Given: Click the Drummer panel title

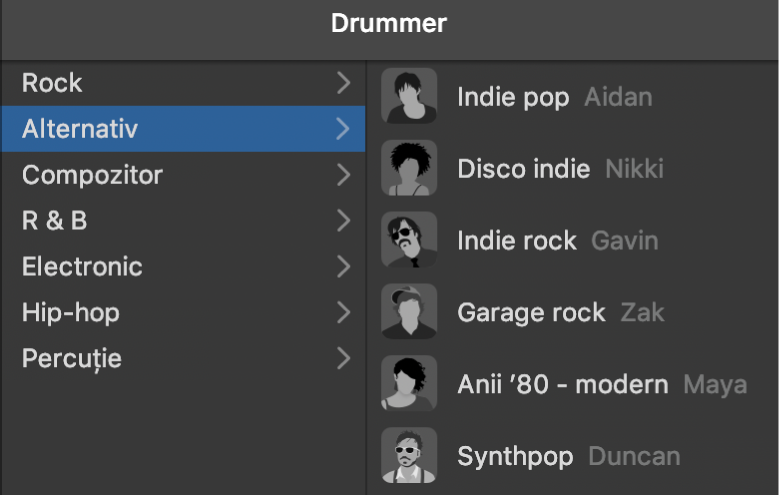Looking at the screenshot, I should pyautogui.click(x=389, y=23).
